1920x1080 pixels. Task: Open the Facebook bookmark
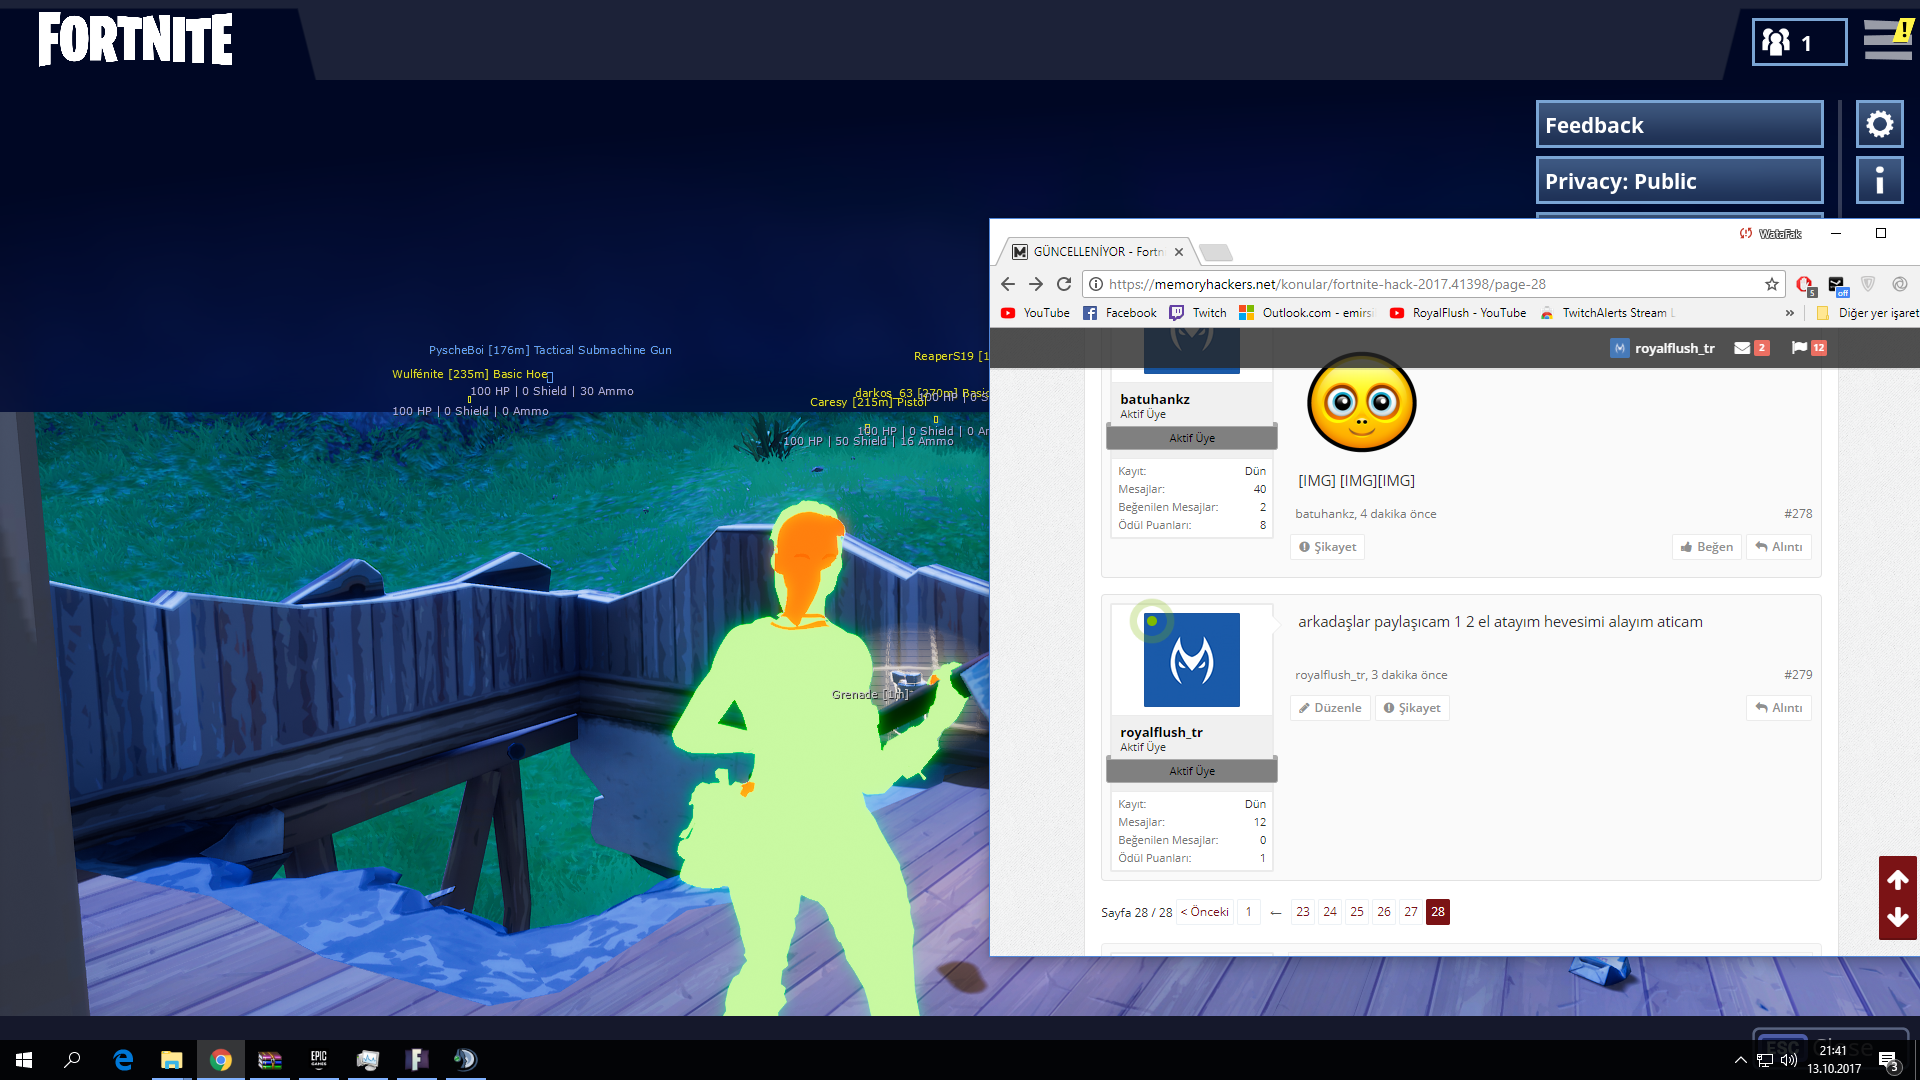pos(1120,313)
